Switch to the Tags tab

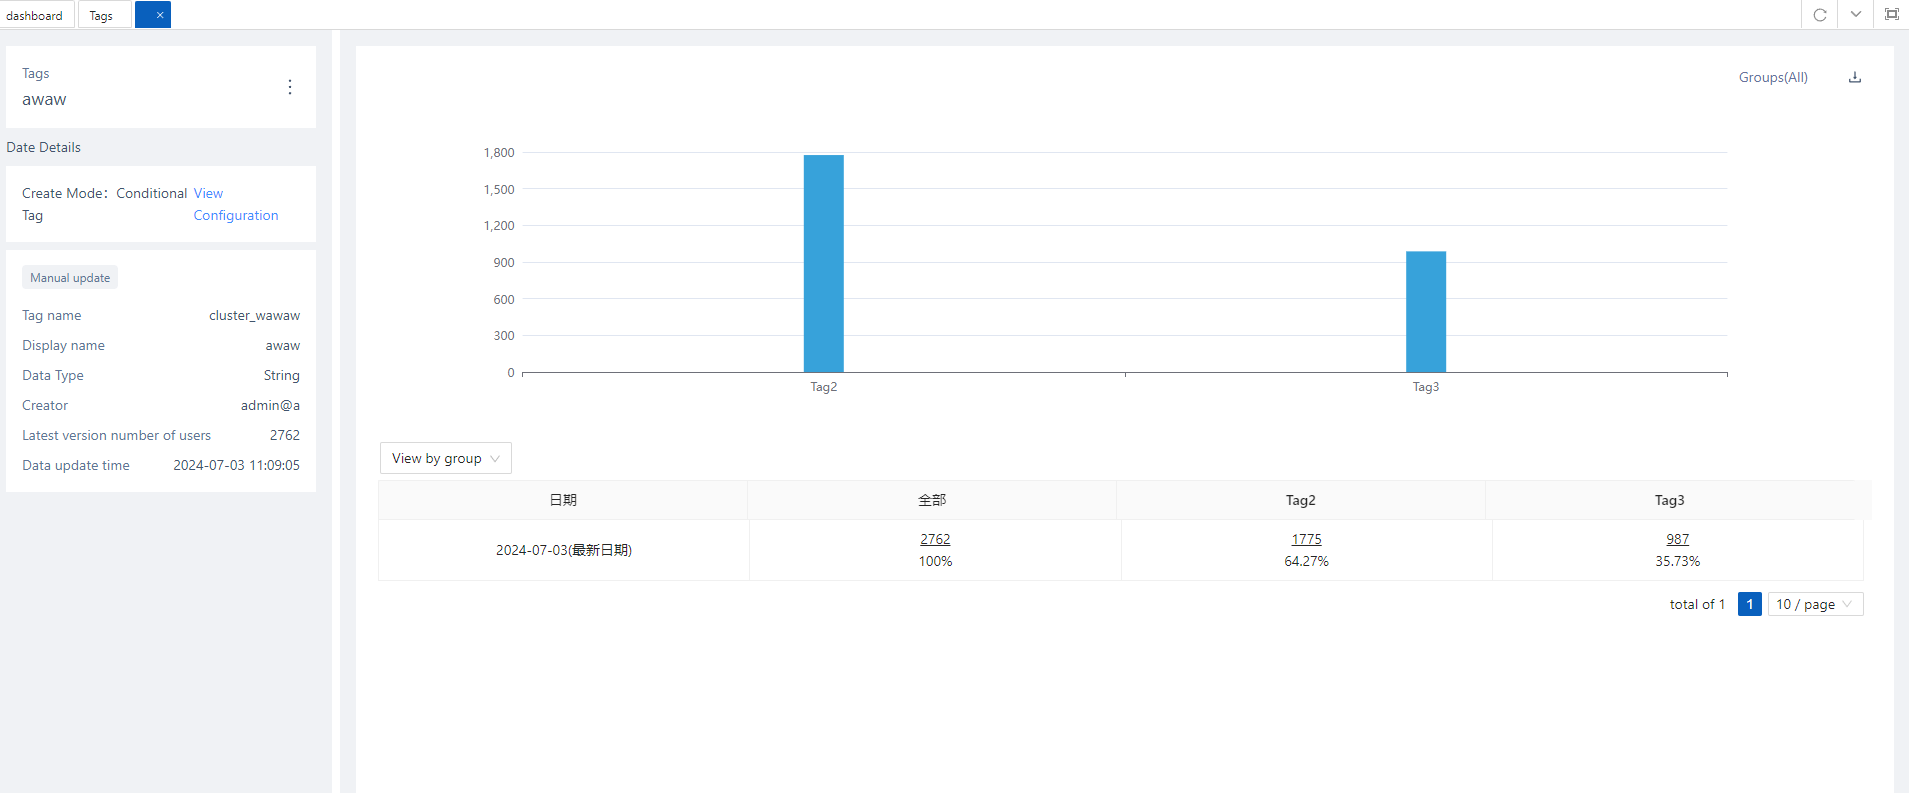click(101, 15)
